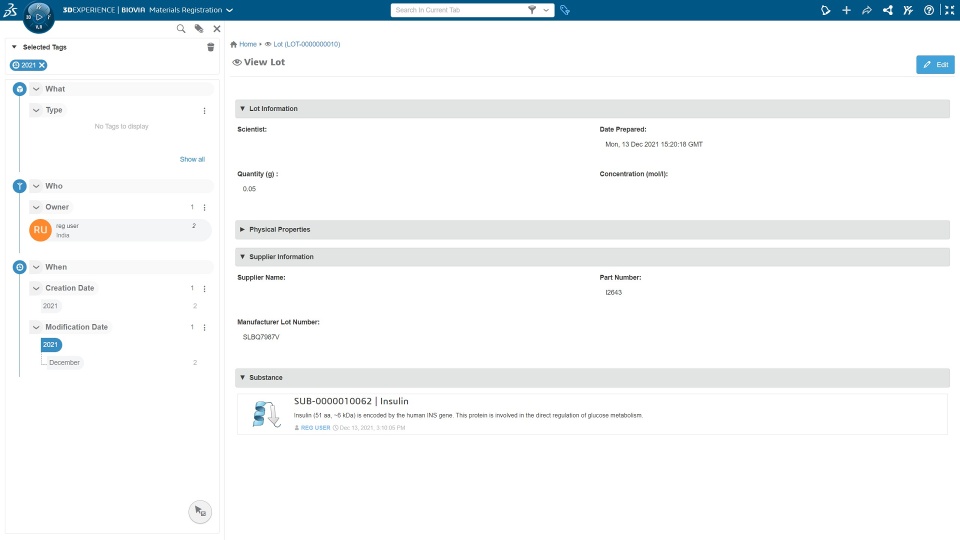
Task: Open the Owner options menu (three dots)
Action: pyautogui.click(x=204, y=208)
